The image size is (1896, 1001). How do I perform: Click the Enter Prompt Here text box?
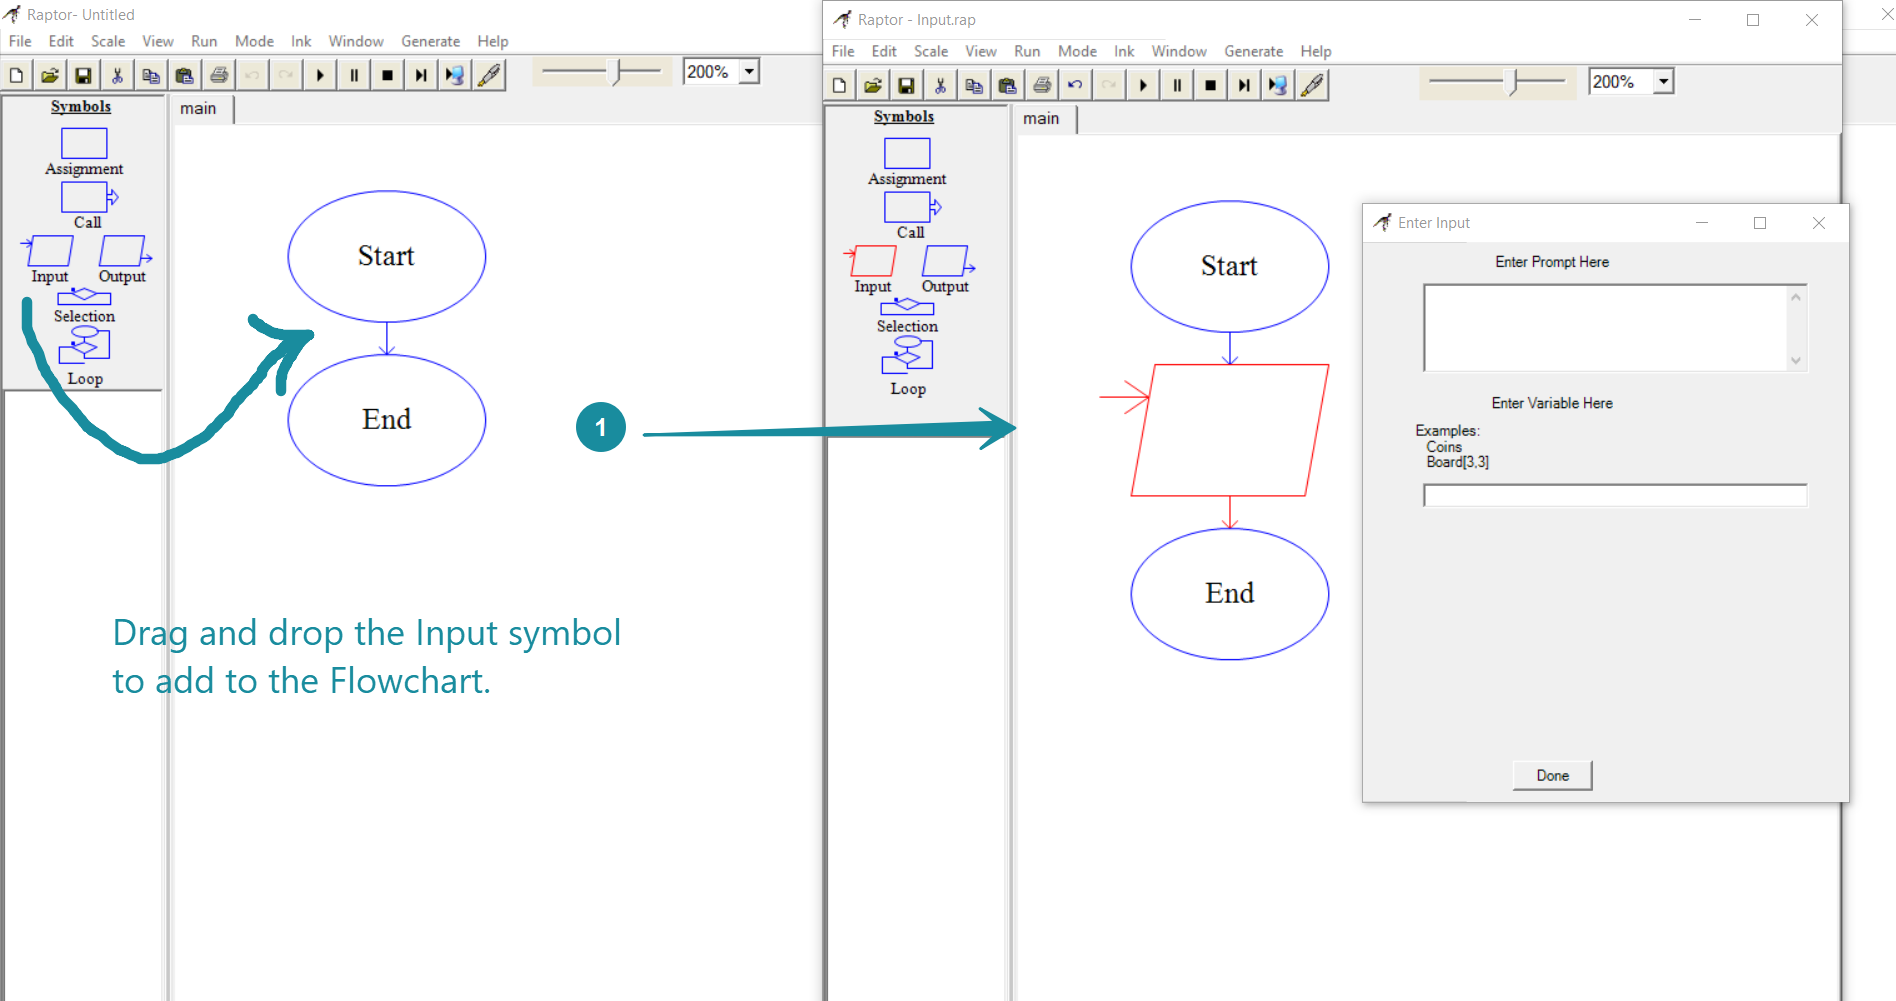1605,328
